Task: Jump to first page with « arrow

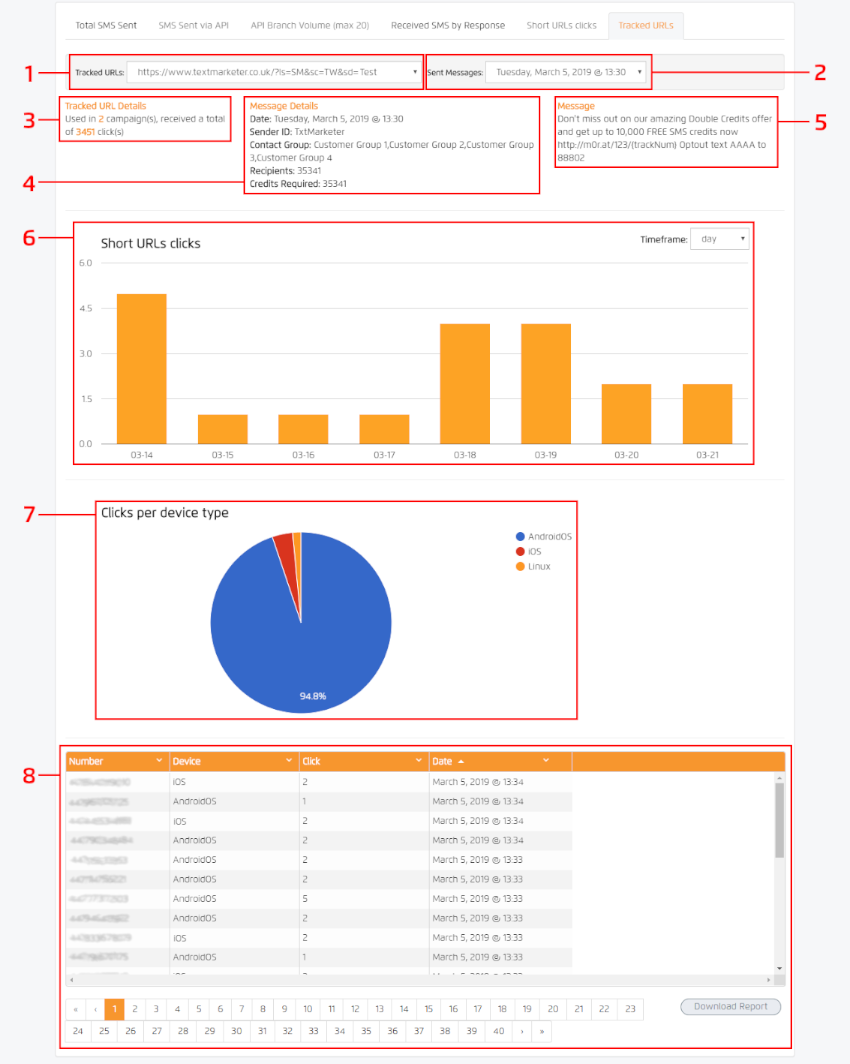Action: click(76, 1008)
